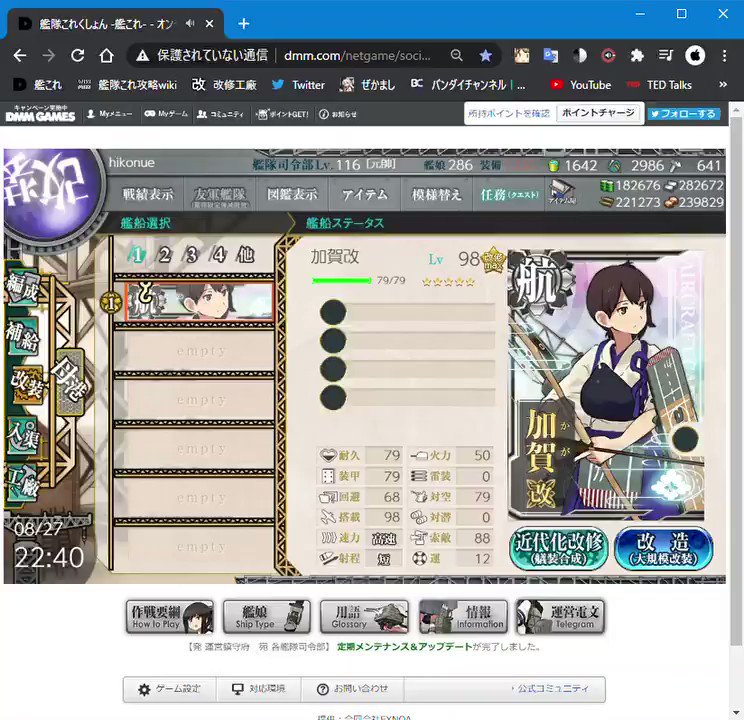Select Kaga ship banner in slot 1

pos(199,302)
